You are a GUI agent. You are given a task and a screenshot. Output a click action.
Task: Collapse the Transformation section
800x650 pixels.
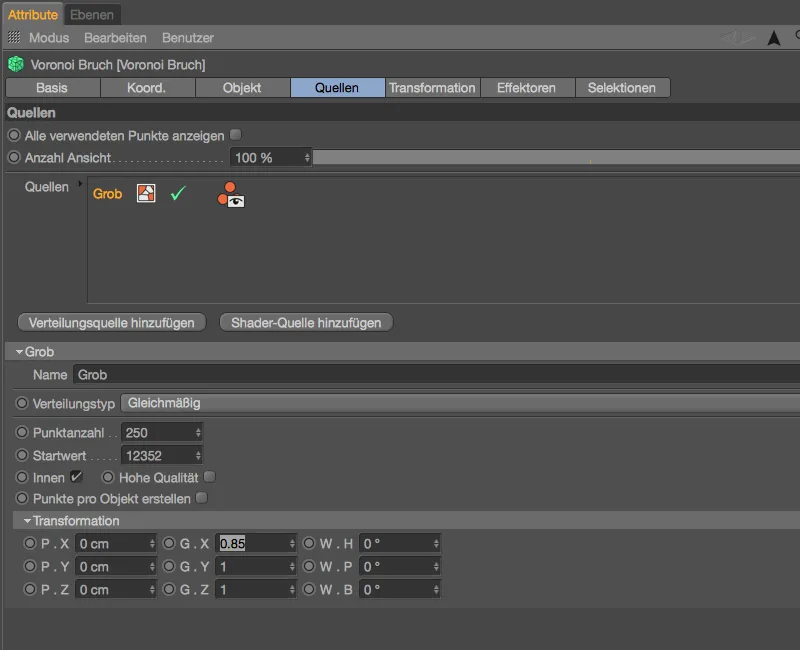tap(28, 521)
